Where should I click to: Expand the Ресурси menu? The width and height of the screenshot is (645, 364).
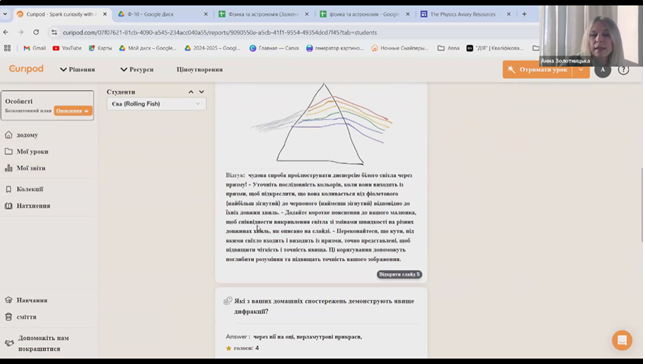[x=137, y=70]
